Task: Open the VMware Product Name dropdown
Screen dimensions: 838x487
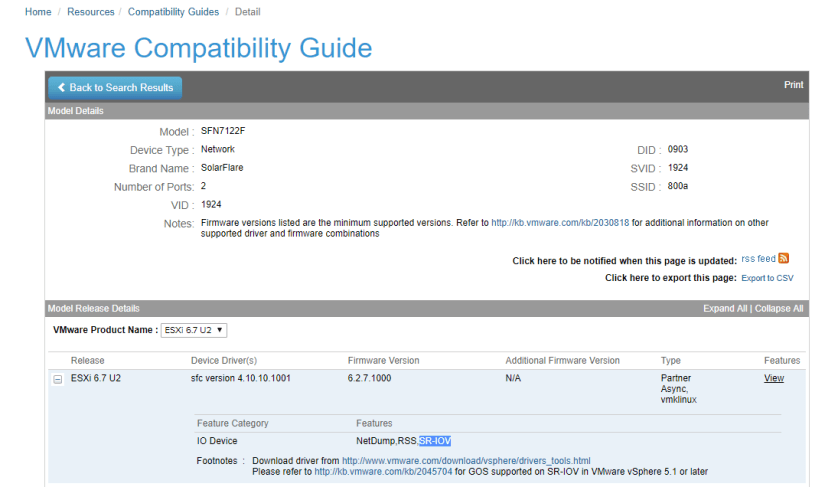Action: pyautogui.click(x=194, y=330)
